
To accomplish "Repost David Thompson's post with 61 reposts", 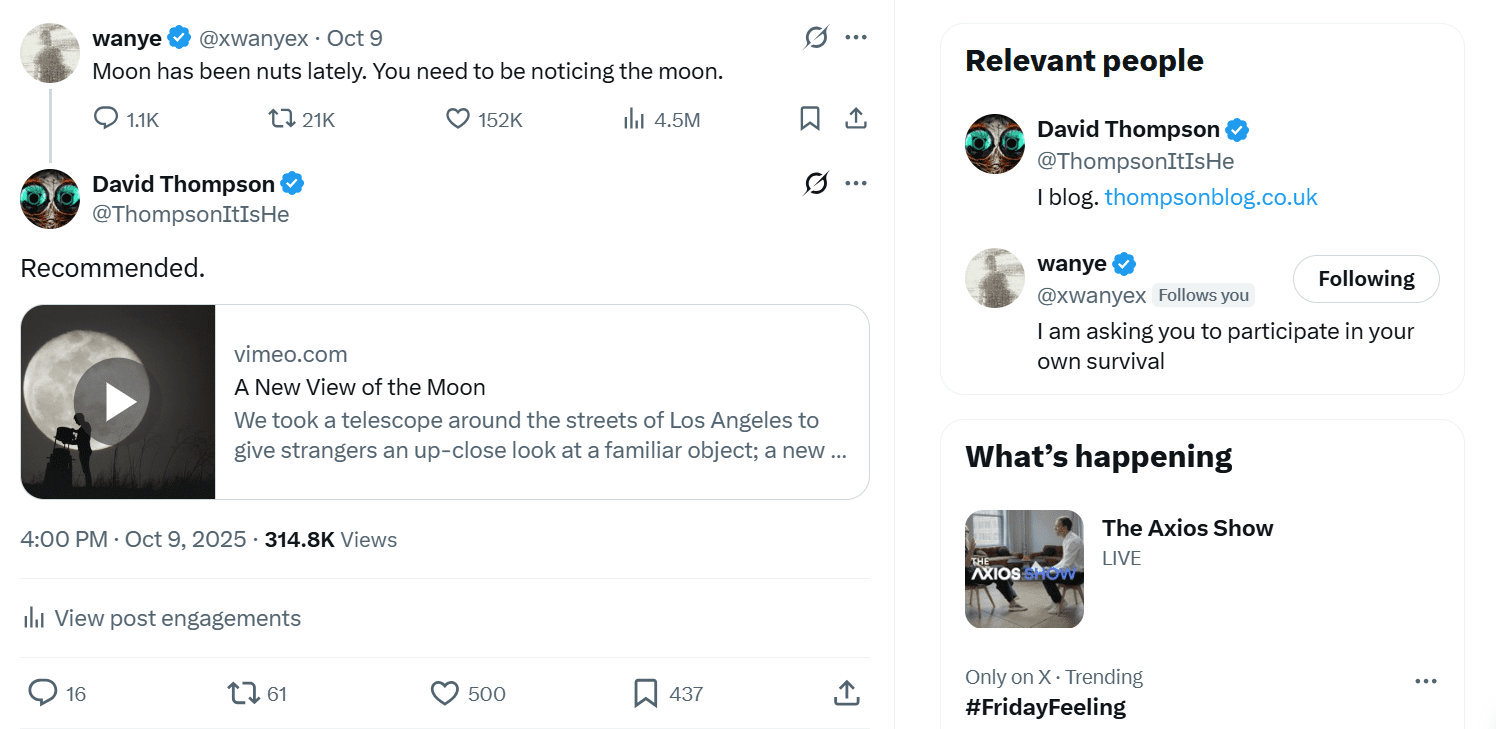I will 242,693.
